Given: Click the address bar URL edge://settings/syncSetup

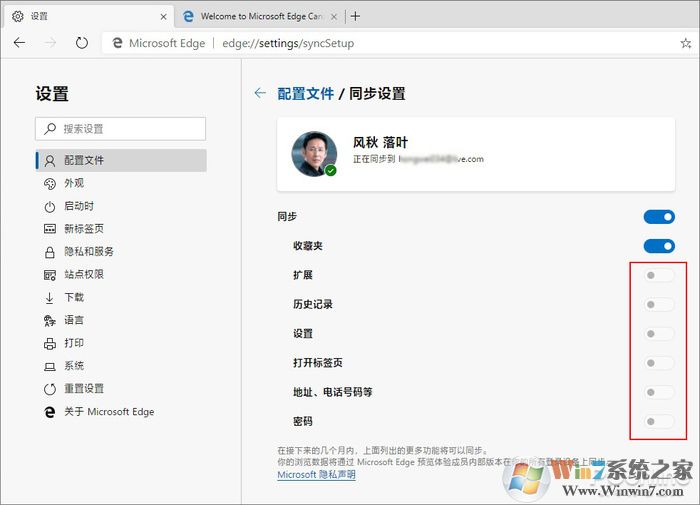Looking at the screenshot, I should point(288,43).
